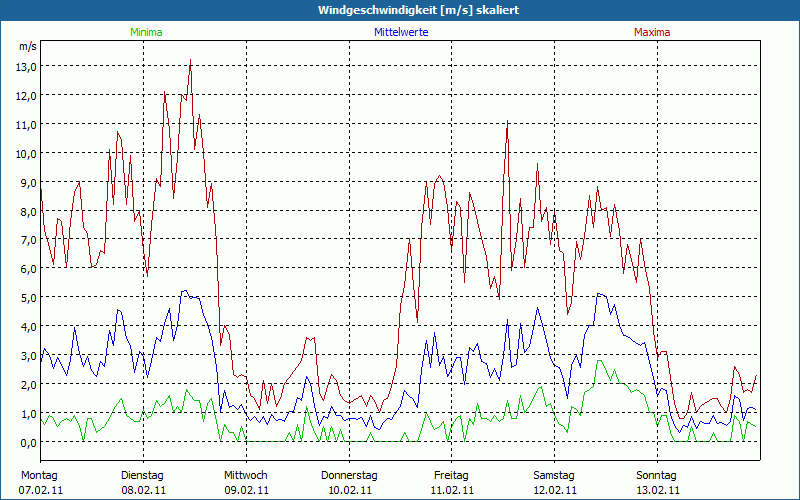Click the 5,0 y-axis value
The height and width of the screenshot is (500, 800).
point(28,297)
